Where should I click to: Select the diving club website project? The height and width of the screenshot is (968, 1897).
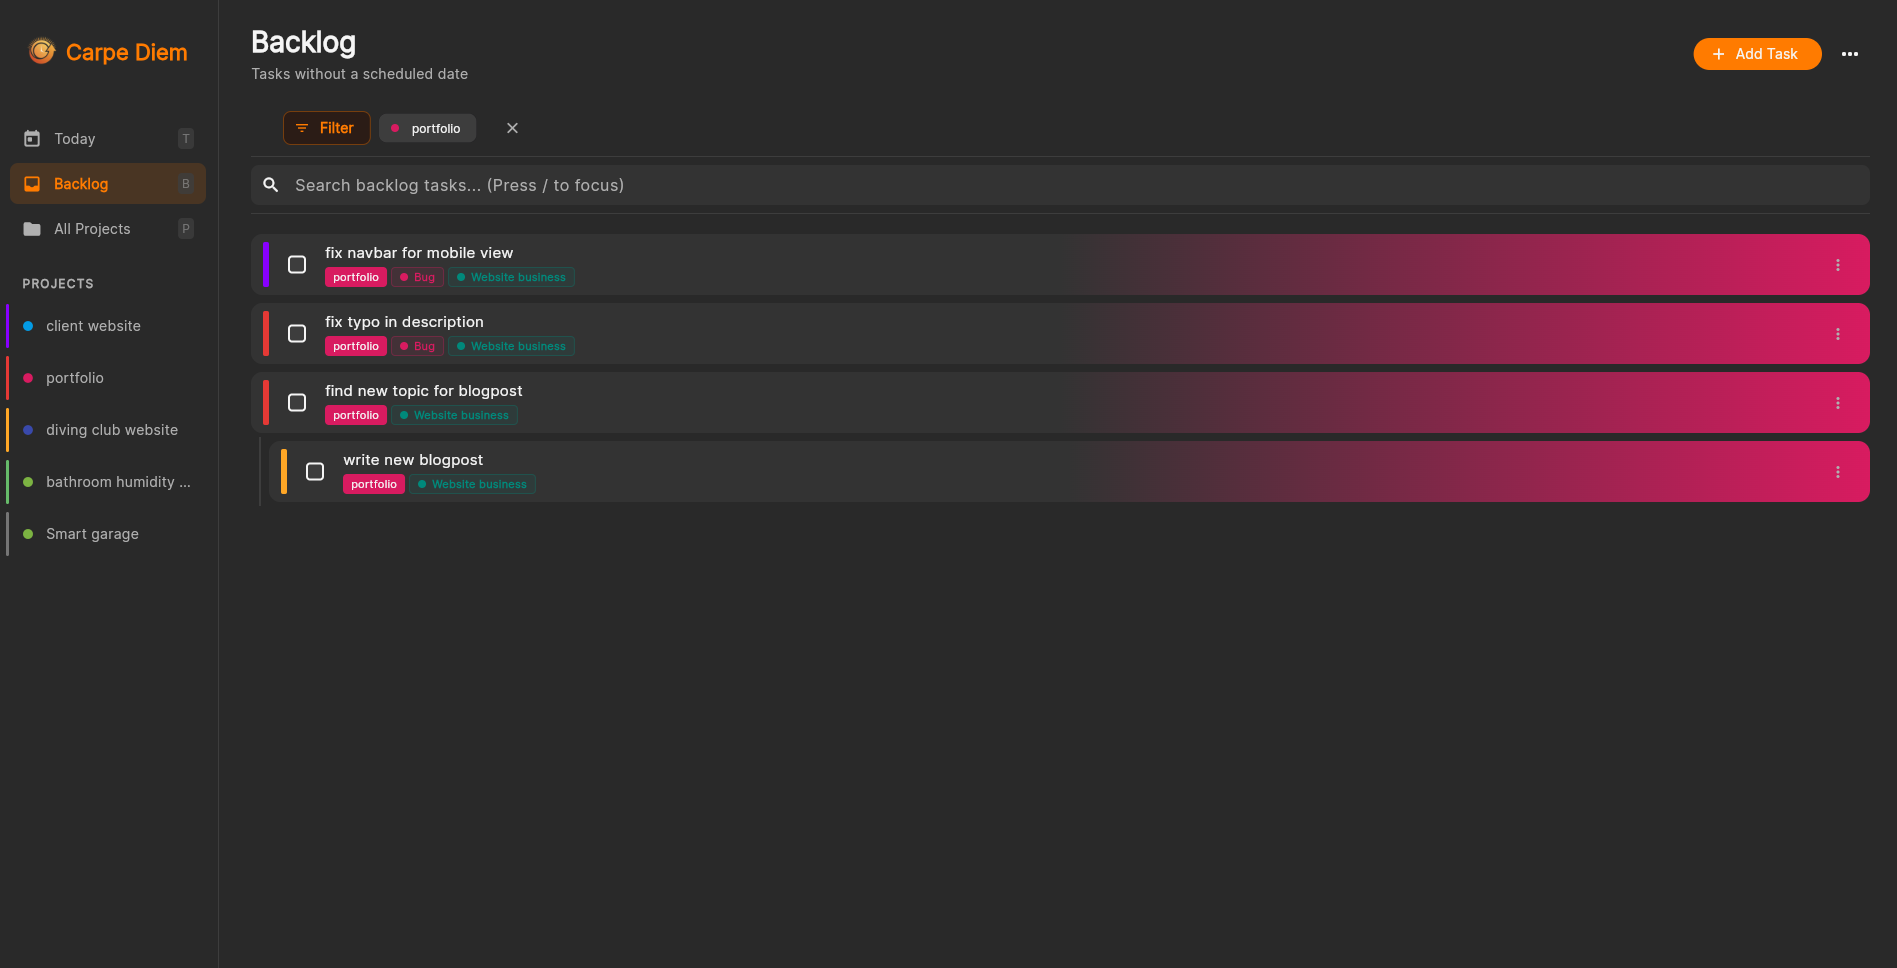(x=112, y=430)
